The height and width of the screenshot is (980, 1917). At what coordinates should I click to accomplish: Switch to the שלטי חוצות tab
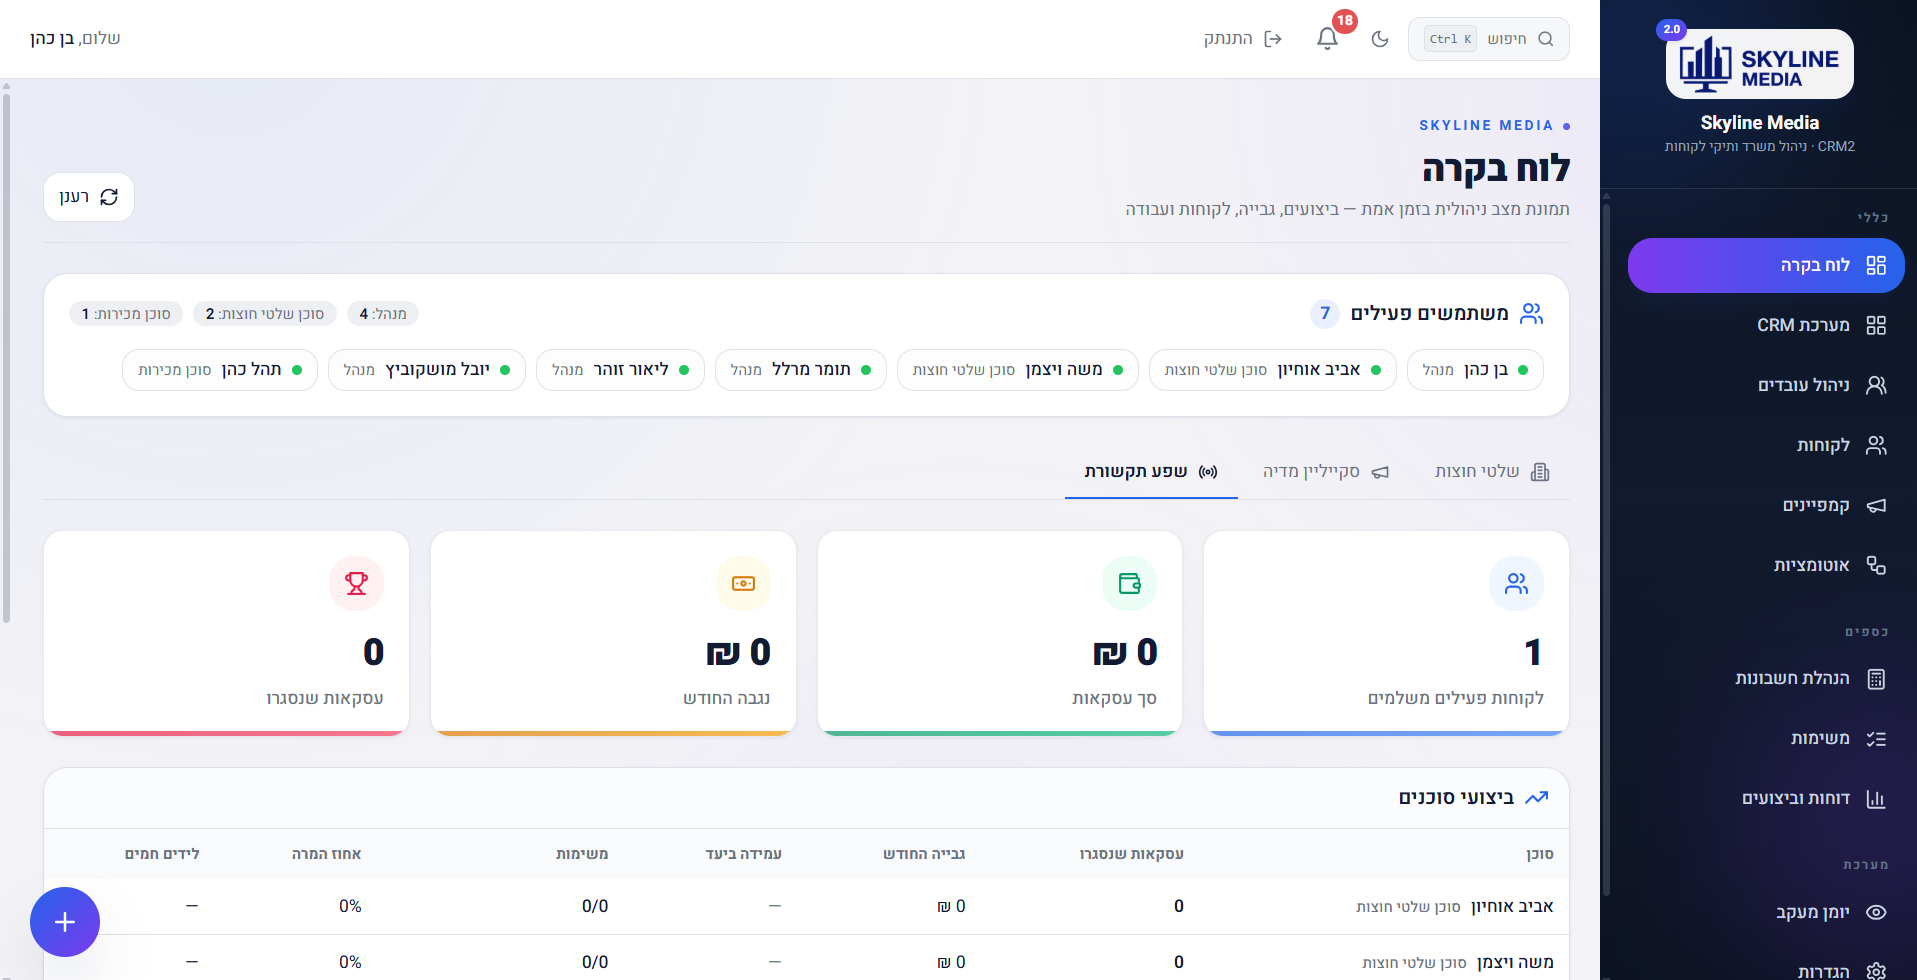click(x=1492, y=472)
